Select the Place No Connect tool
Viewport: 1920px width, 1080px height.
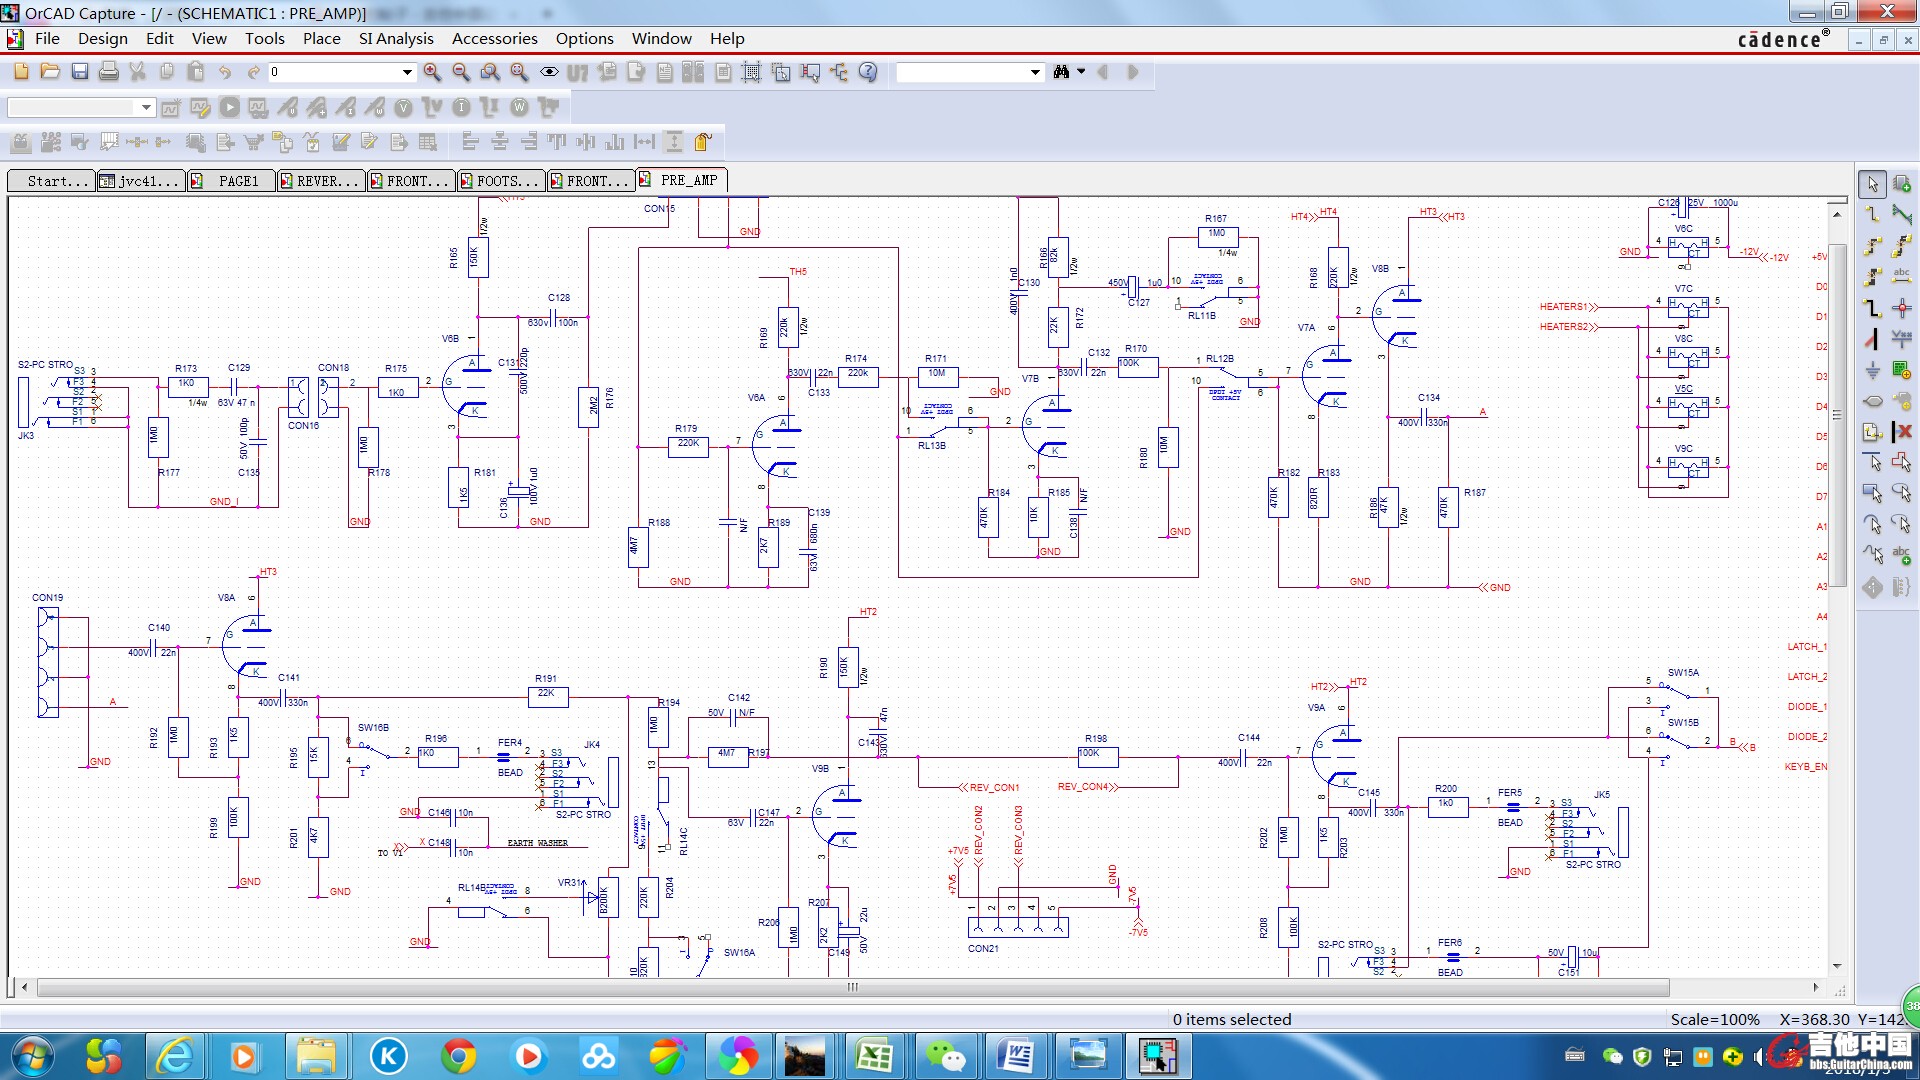1901,432
